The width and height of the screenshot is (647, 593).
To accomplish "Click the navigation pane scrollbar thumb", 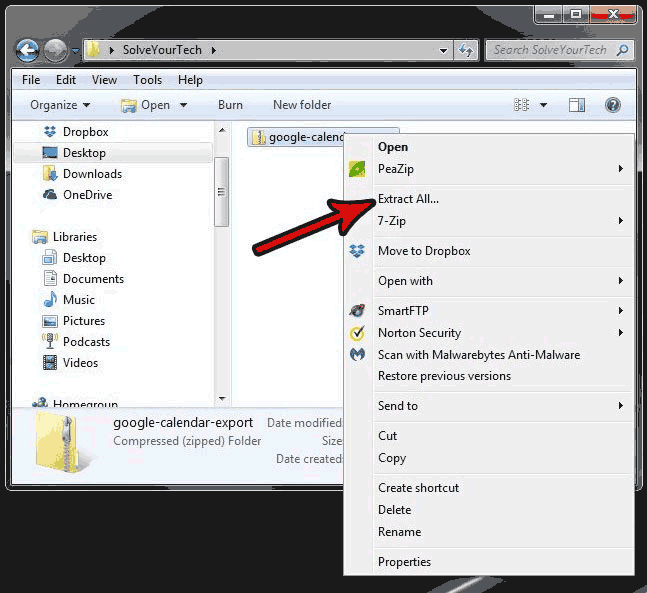I will coord(222,192).
